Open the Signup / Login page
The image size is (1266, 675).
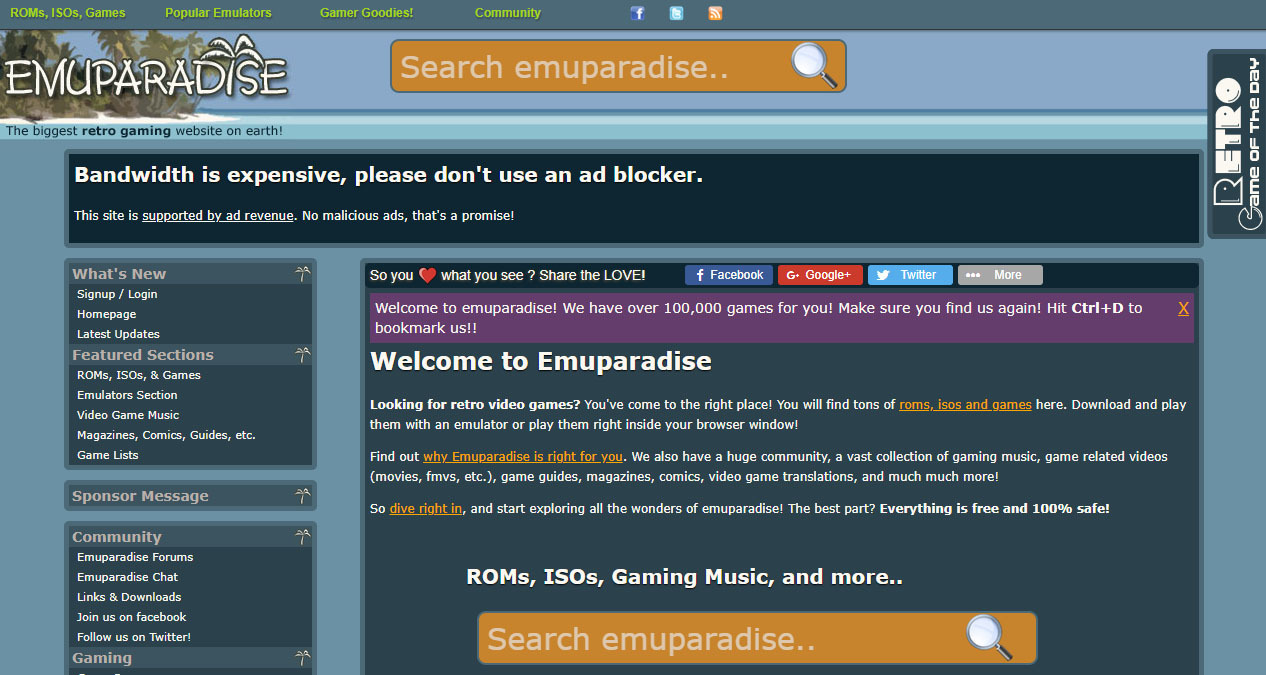click(x=118, y=294)
